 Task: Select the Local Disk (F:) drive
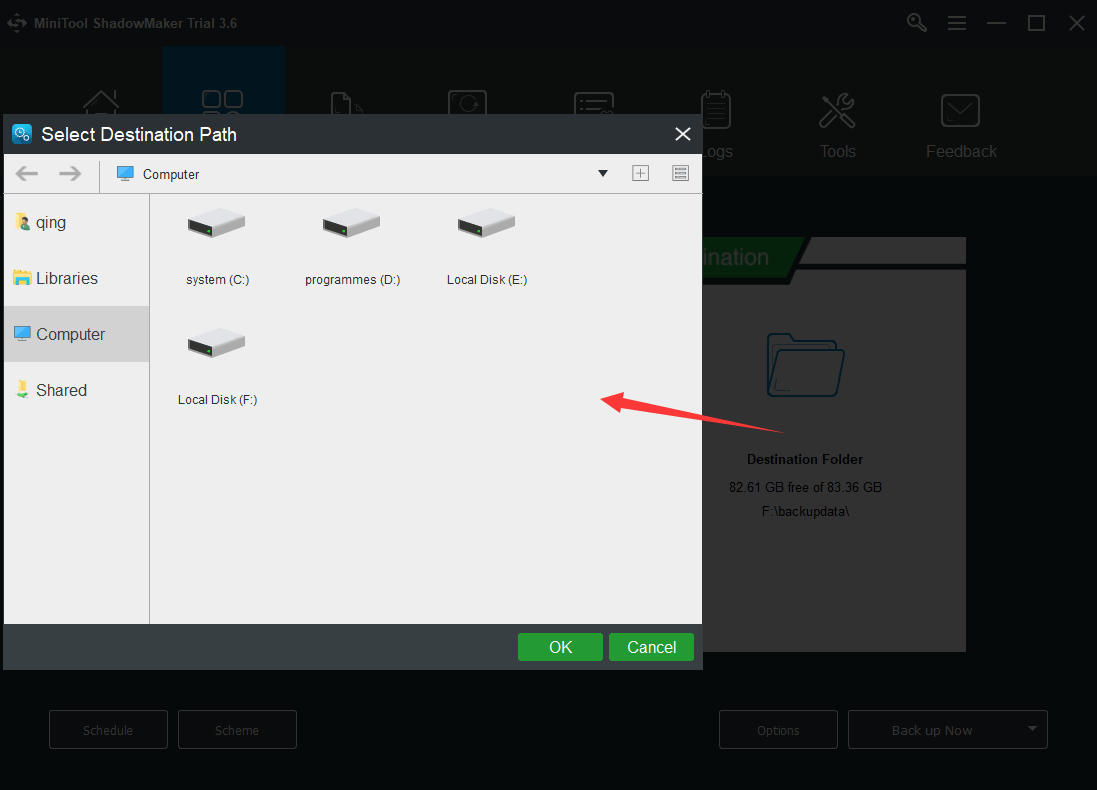(x=217, y=367)
